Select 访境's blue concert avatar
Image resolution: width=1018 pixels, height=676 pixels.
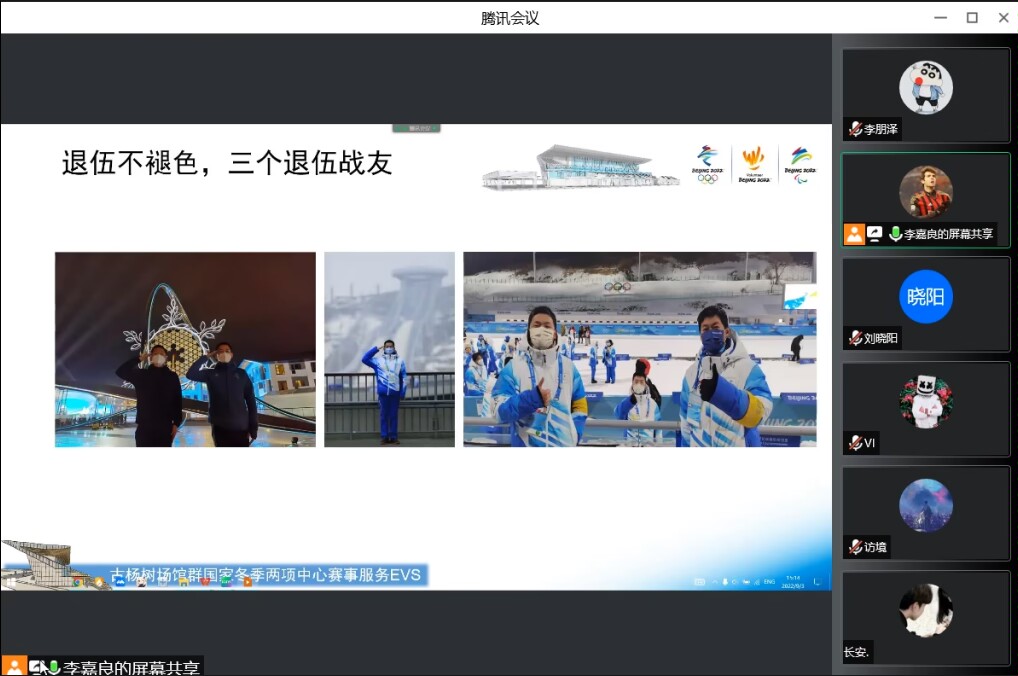coord(925,505)
